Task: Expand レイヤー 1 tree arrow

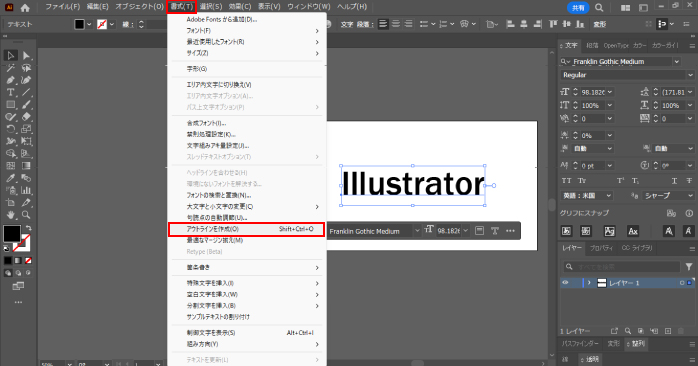Action: click(x=589, y=283)
